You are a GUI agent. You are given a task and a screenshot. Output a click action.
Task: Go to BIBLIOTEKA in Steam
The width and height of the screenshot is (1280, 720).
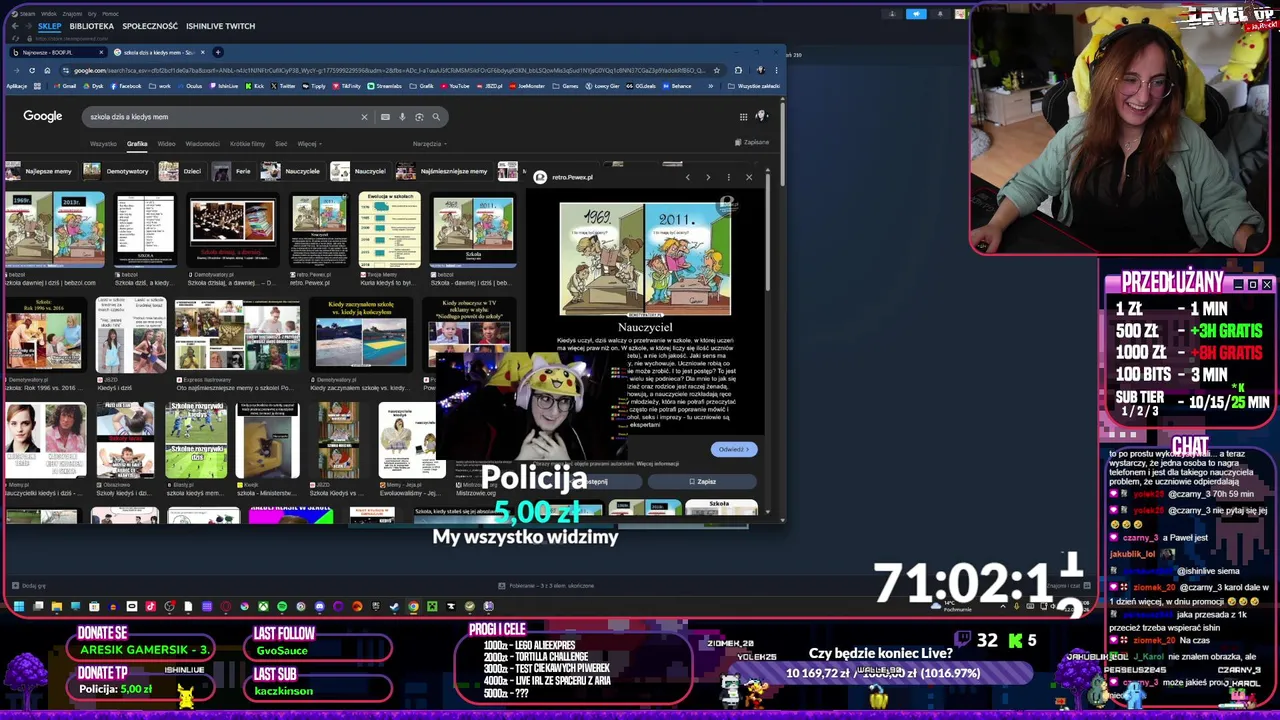click(x=92, y=26)
